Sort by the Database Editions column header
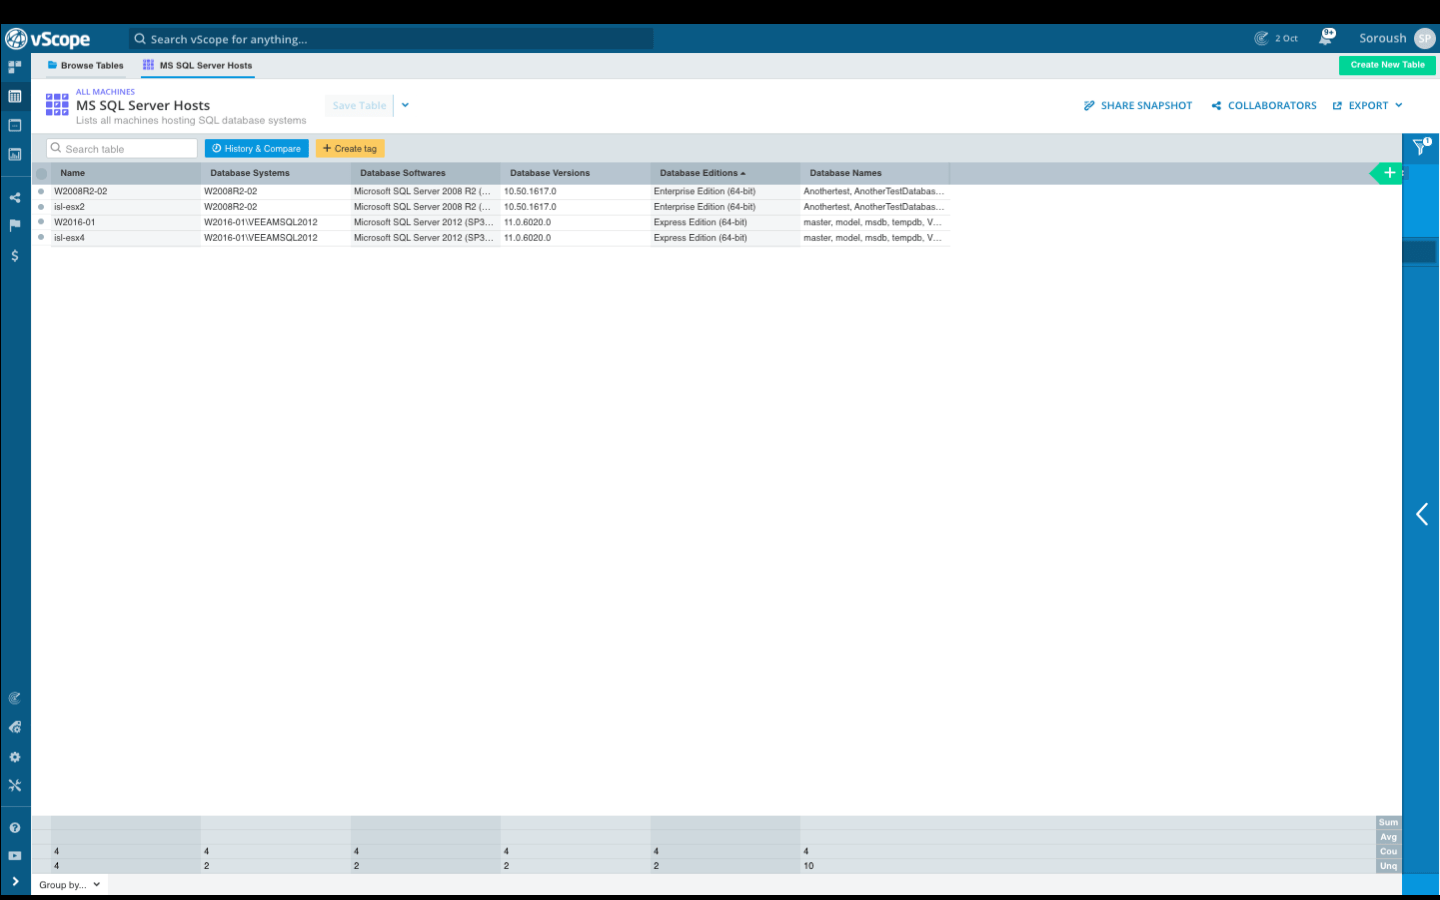 pos(725,173)
